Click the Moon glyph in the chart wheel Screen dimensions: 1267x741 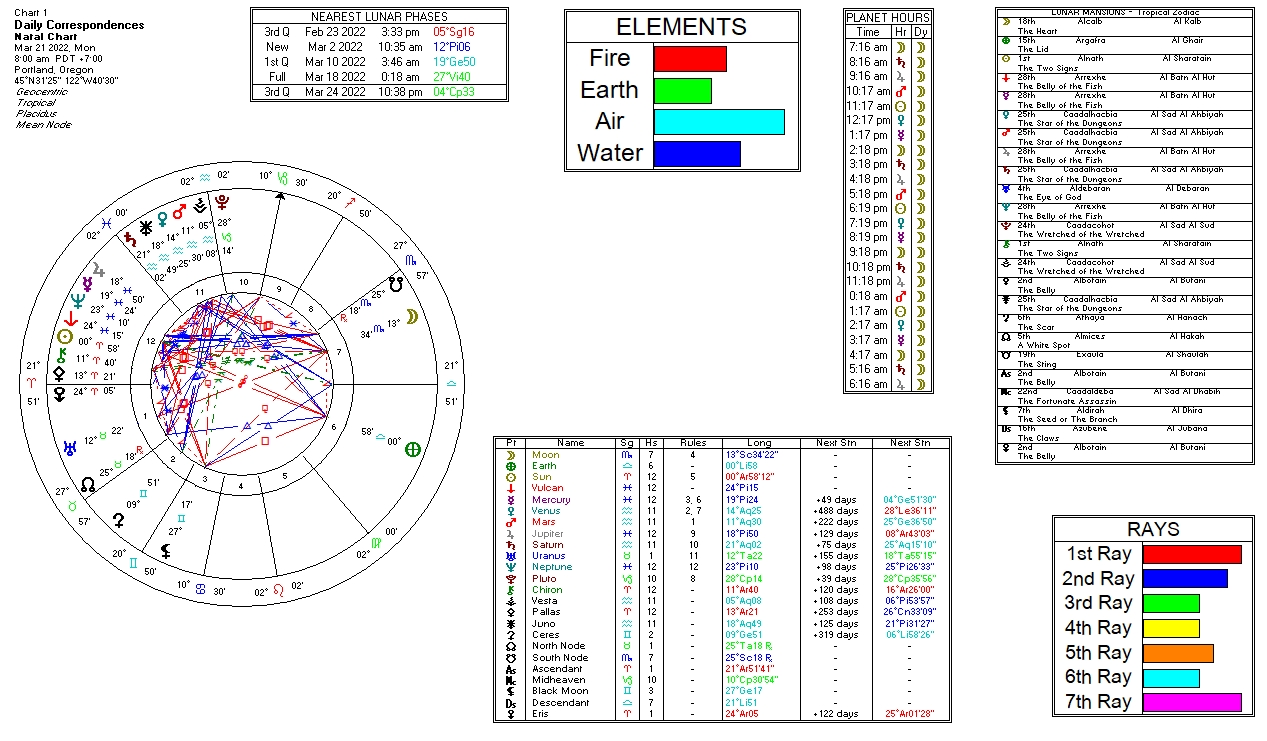pos(411,315)
